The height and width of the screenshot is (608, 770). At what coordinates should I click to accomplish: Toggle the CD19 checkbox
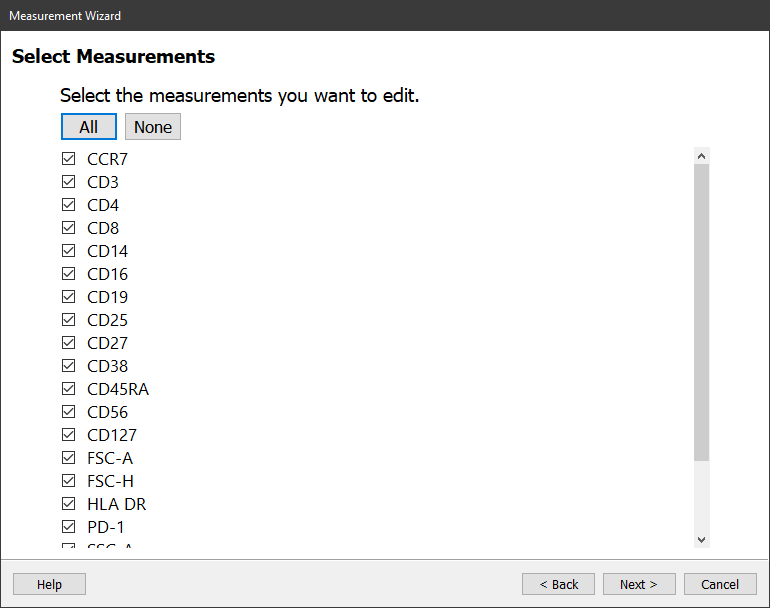click(69, 297)
